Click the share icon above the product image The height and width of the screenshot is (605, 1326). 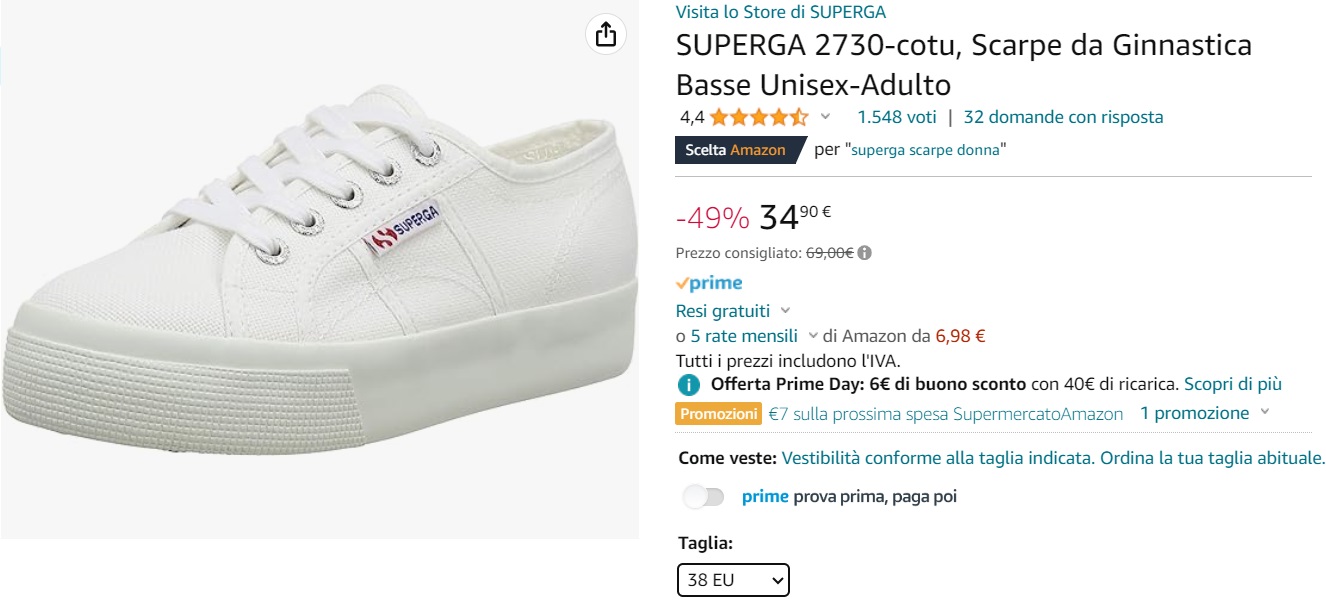pos(604,33)
